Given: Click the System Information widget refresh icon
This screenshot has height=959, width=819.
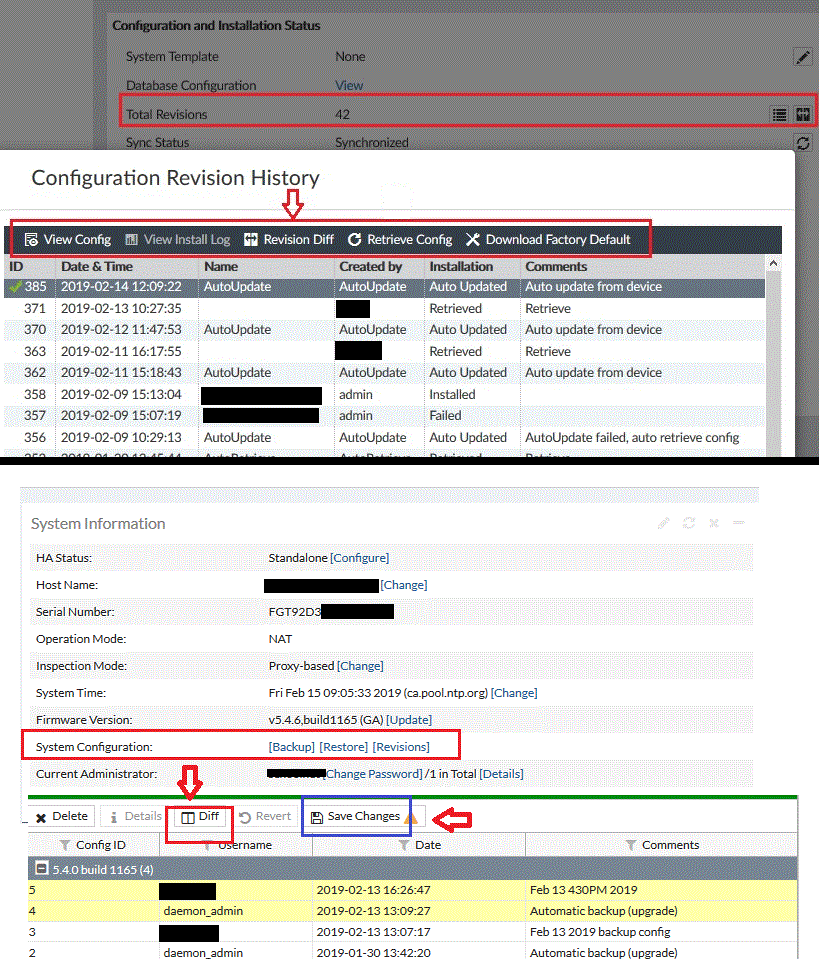Looking at the screenshot, I should [689, 523].
